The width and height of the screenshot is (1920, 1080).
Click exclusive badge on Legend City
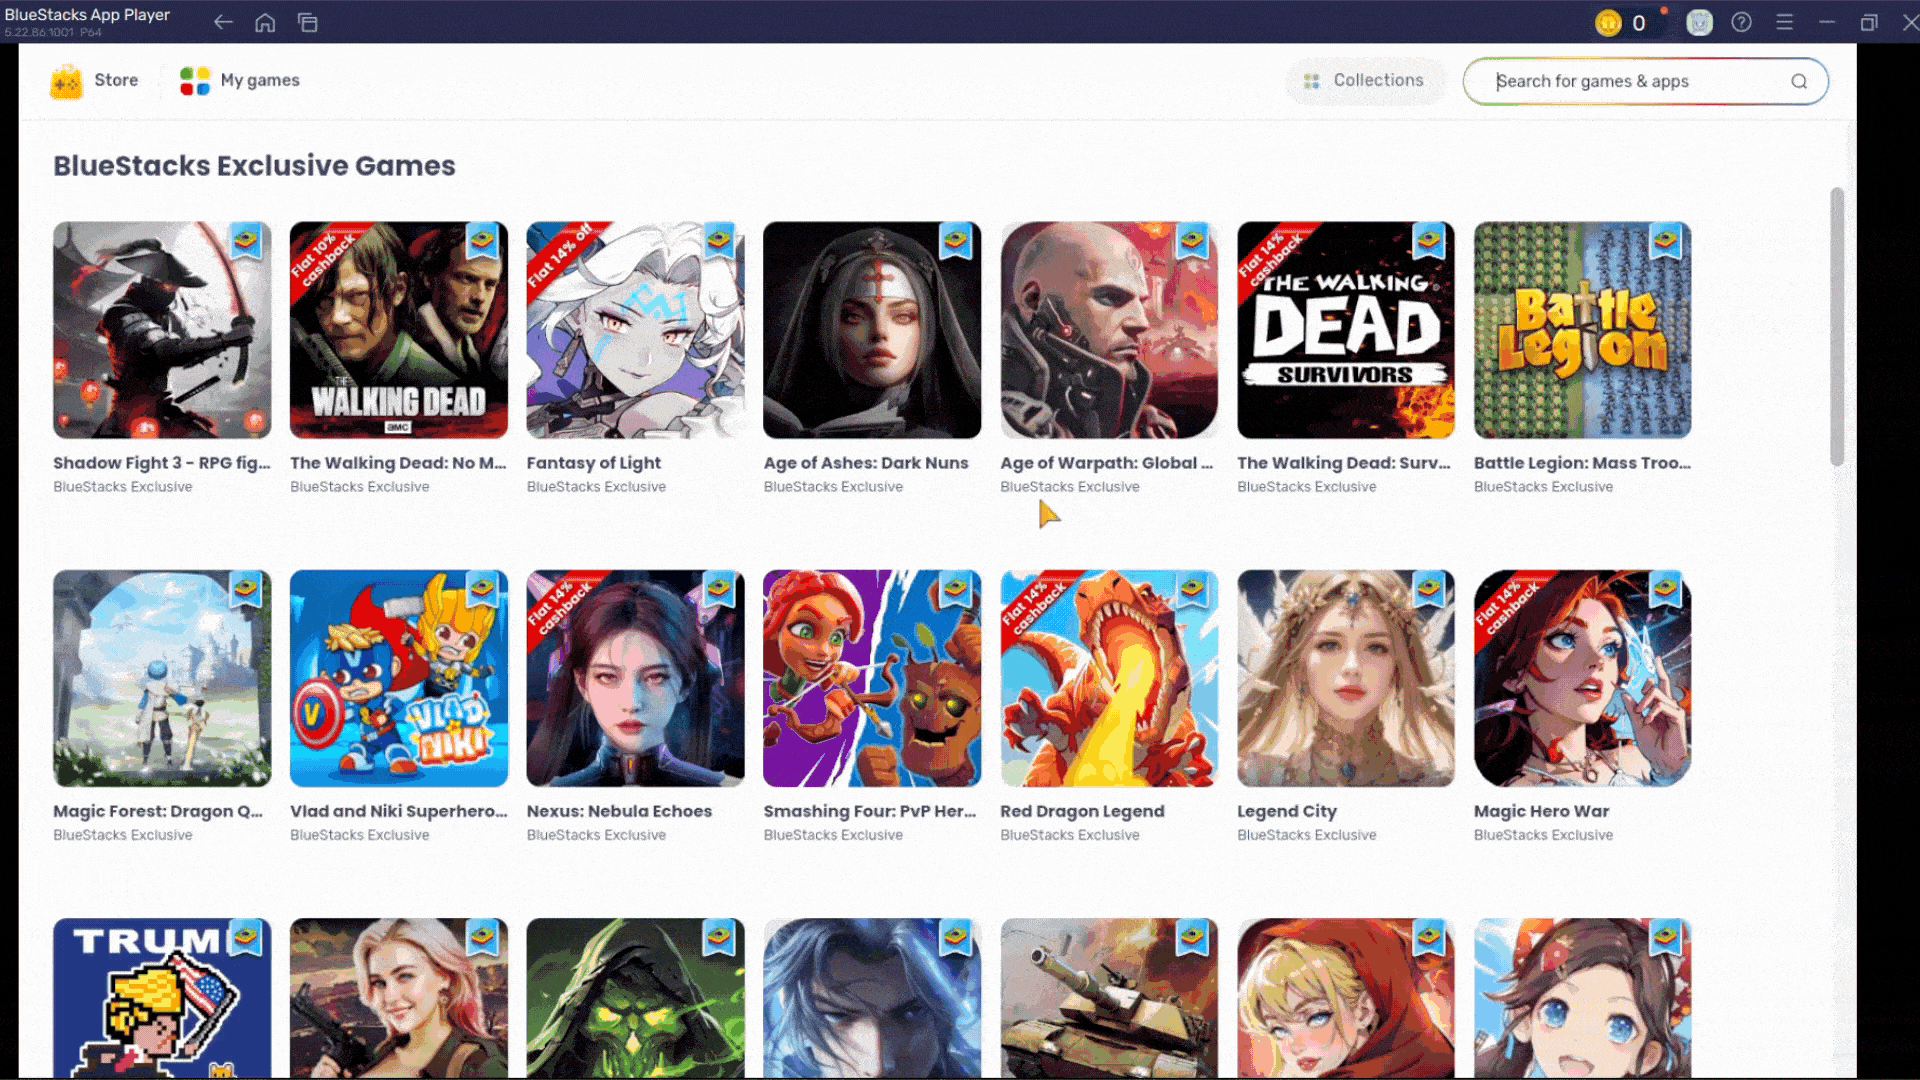click(1429, 590)
